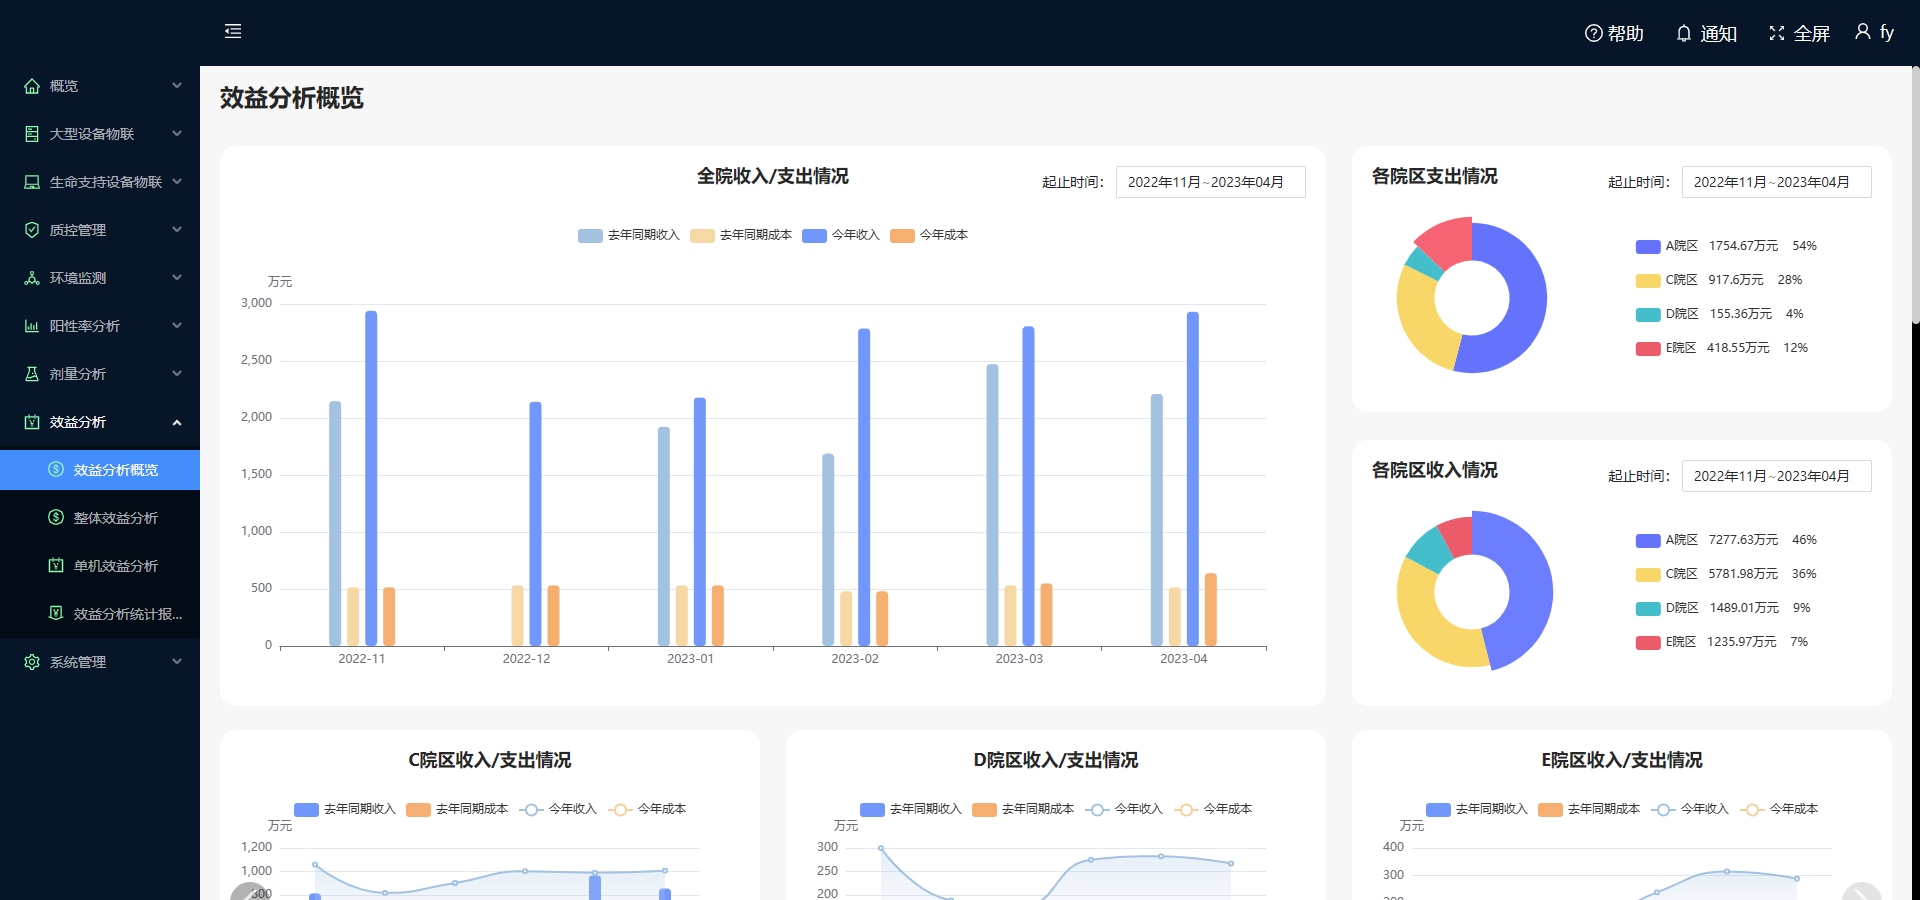The image size is (1920, 900).
Task: Toggle E院区 legend in 各院区收入情况
Action: click(x=1722, y=642)
